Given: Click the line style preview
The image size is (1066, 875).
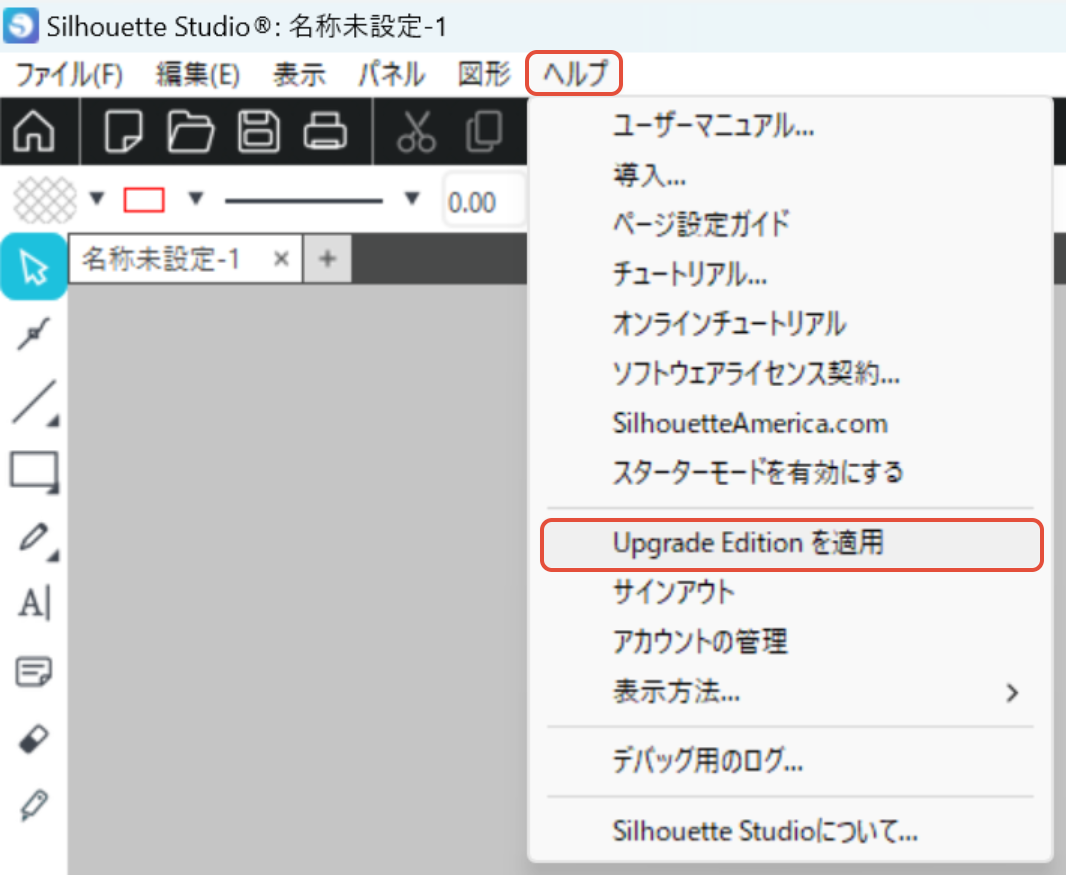Looking at the screenshot, I should click(304, 201).
